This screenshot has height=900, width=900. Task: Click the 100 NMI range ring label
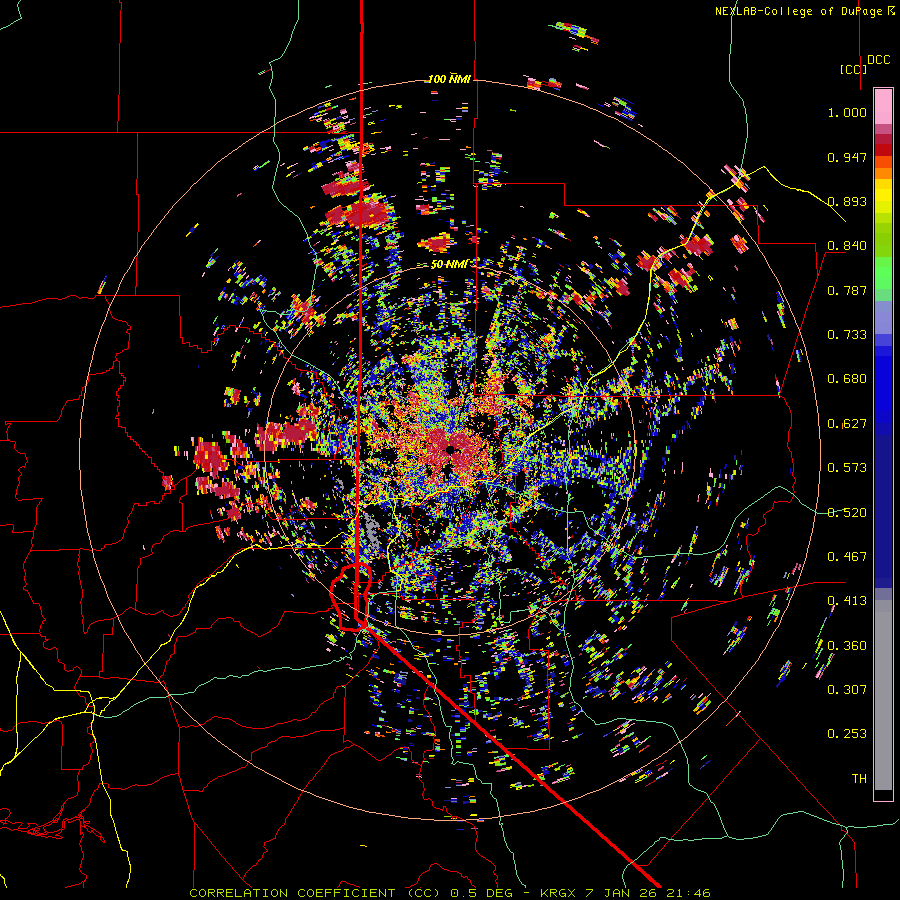pyautogui.click(x=449, y=79)
